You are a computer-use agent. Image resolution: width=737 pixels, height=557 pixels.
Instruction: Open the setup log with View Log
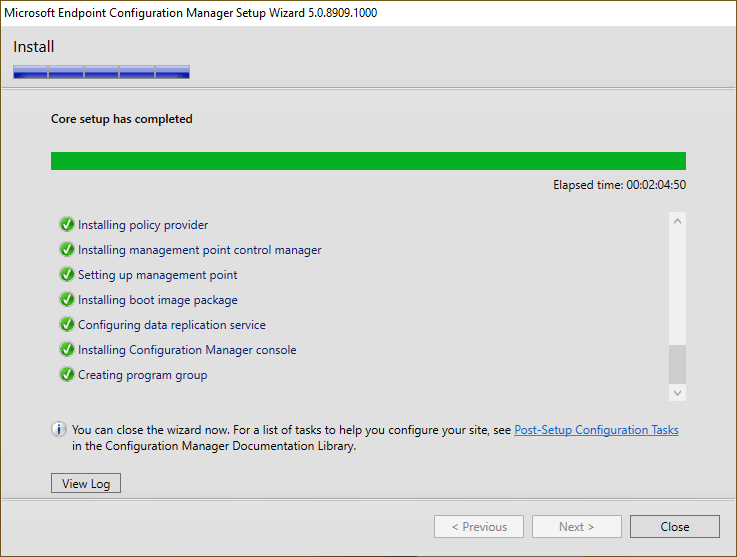[86, 484]
